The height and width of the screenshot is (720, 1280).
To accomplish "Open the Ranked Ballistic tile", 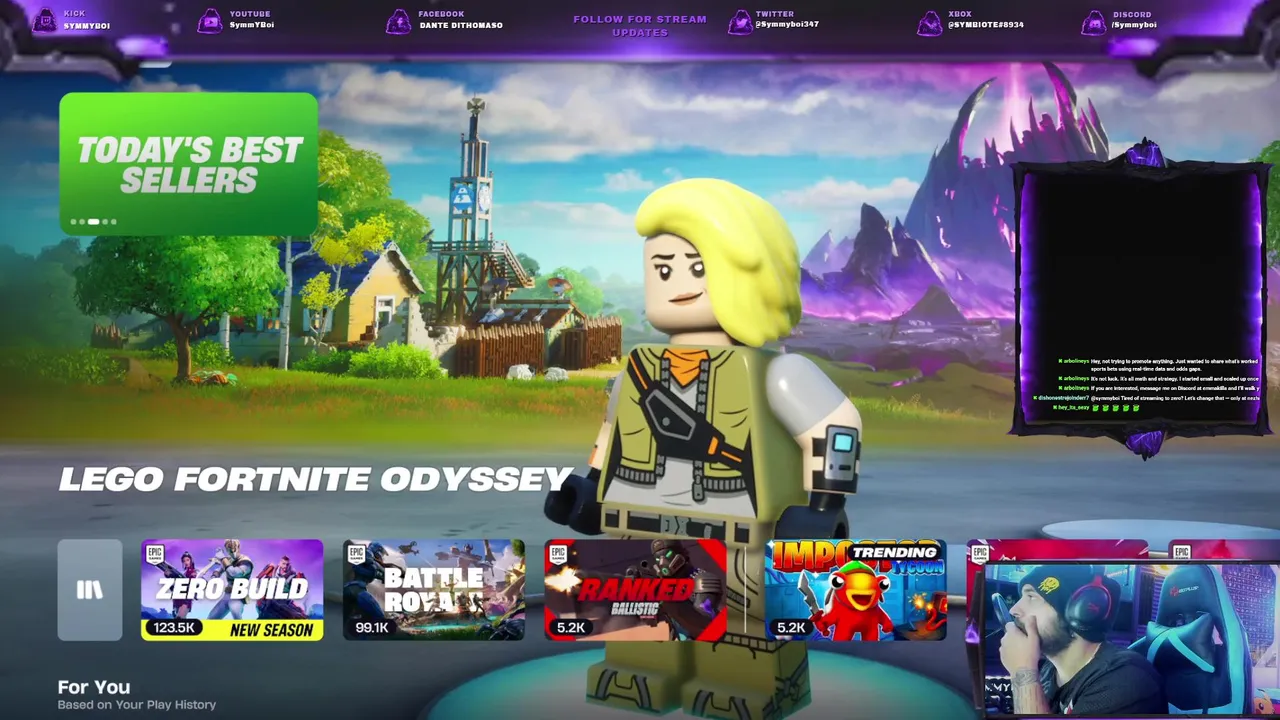I will (636, 590).
